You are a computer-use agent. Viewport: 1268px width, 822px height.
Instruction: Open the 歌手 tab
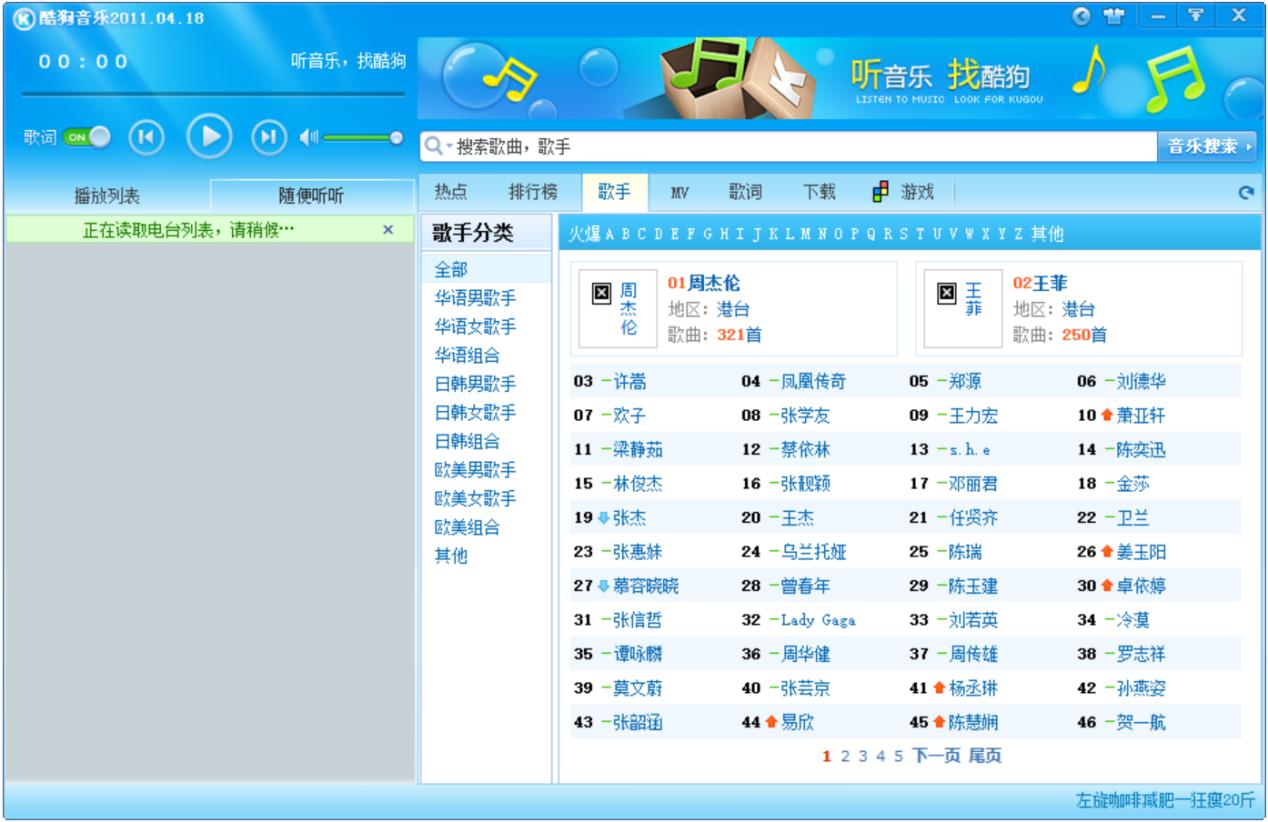[615, 192]
